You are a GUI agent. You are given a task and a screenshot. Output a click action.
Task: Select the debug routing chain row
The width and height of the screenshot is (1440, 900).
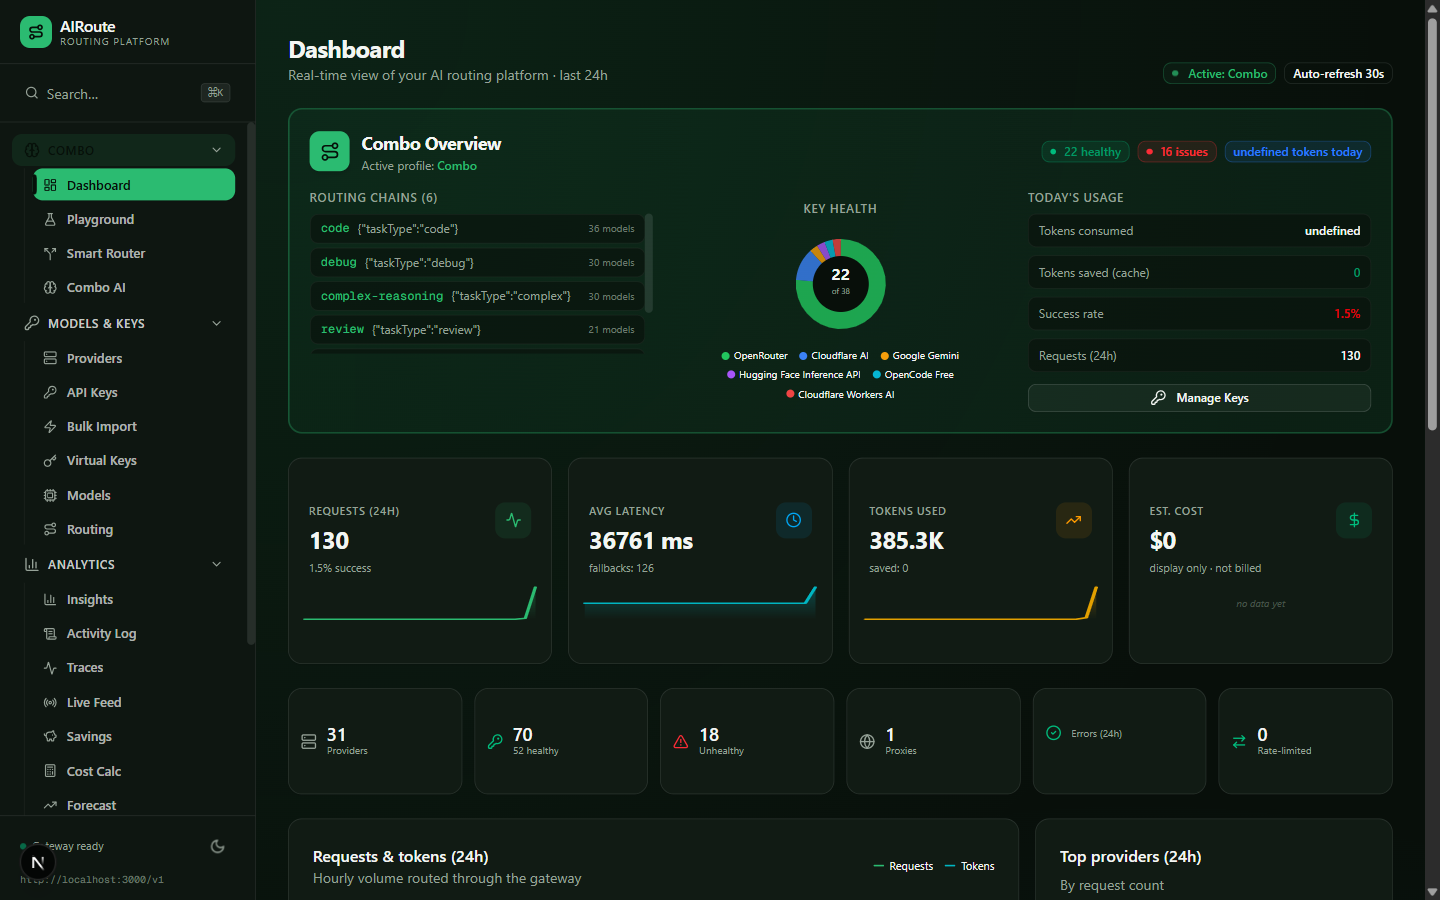click(477, 263)
